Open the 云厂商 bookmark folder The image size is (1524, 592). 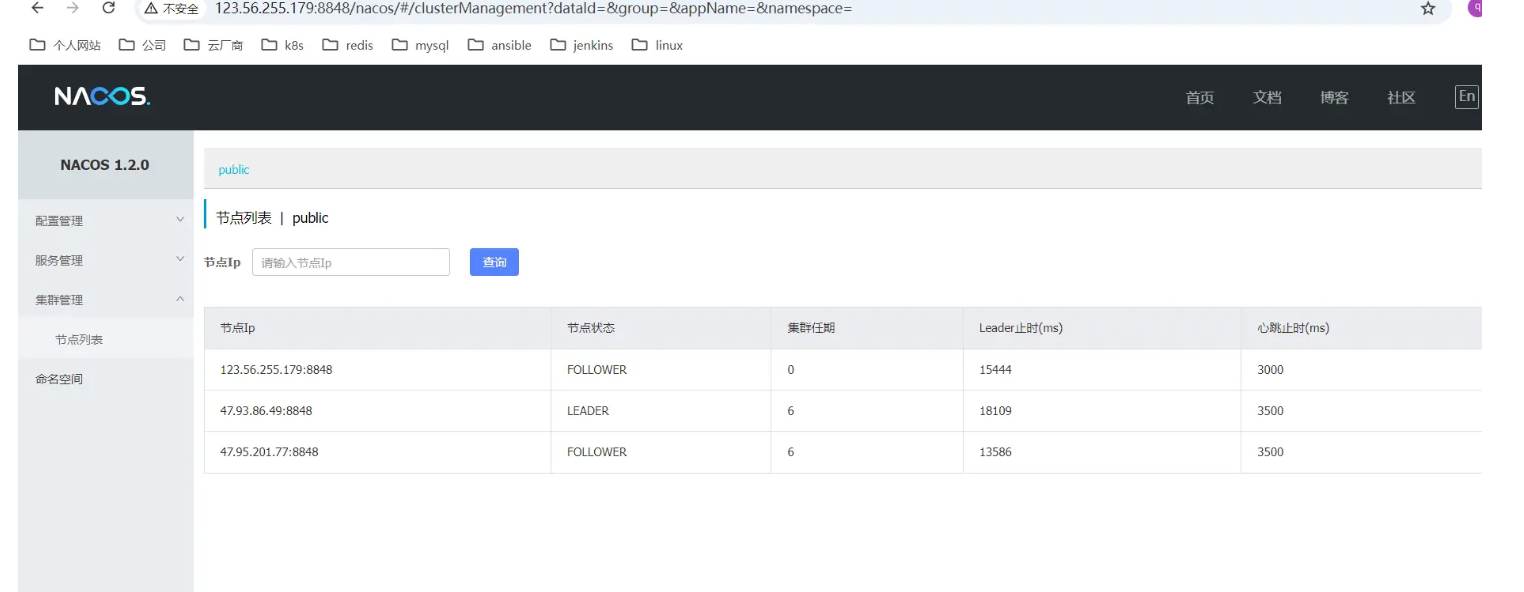point(214,45)
